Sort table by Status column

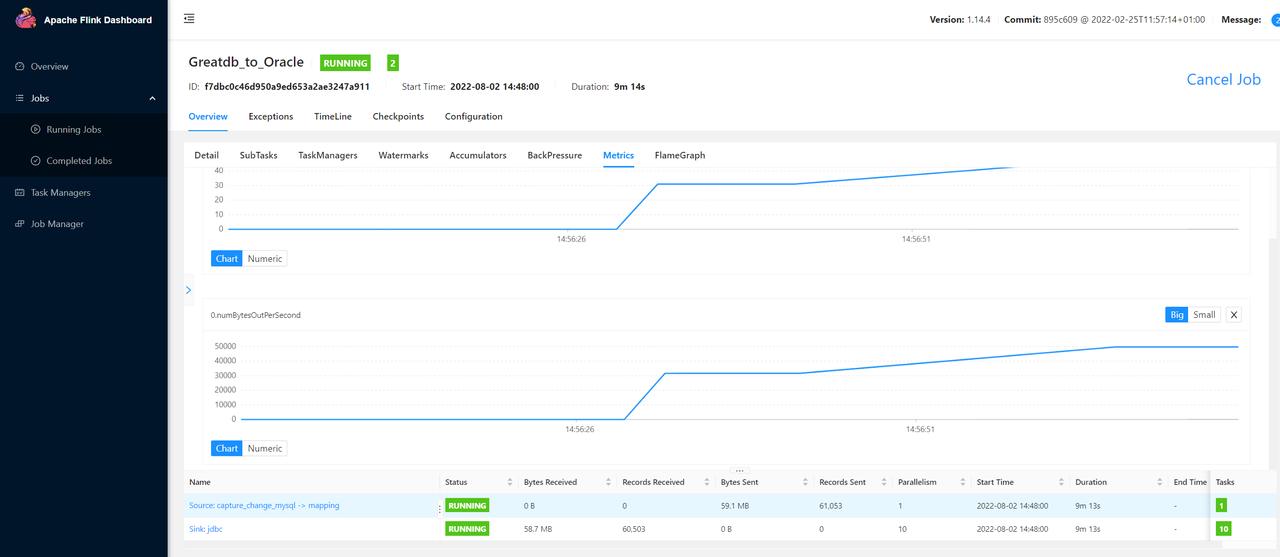pyautogui.click(x=510, y=482)
